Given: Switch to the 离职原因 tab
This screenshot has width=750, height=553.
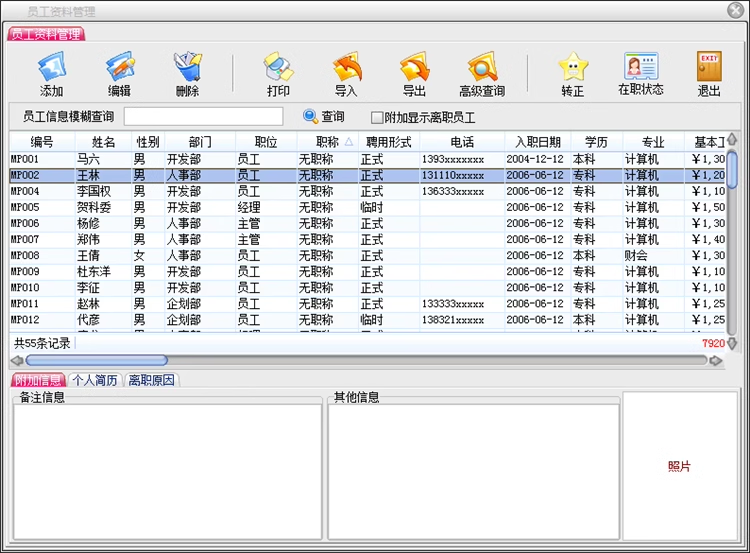Looking at the screenshot, I should coord(152,380).
